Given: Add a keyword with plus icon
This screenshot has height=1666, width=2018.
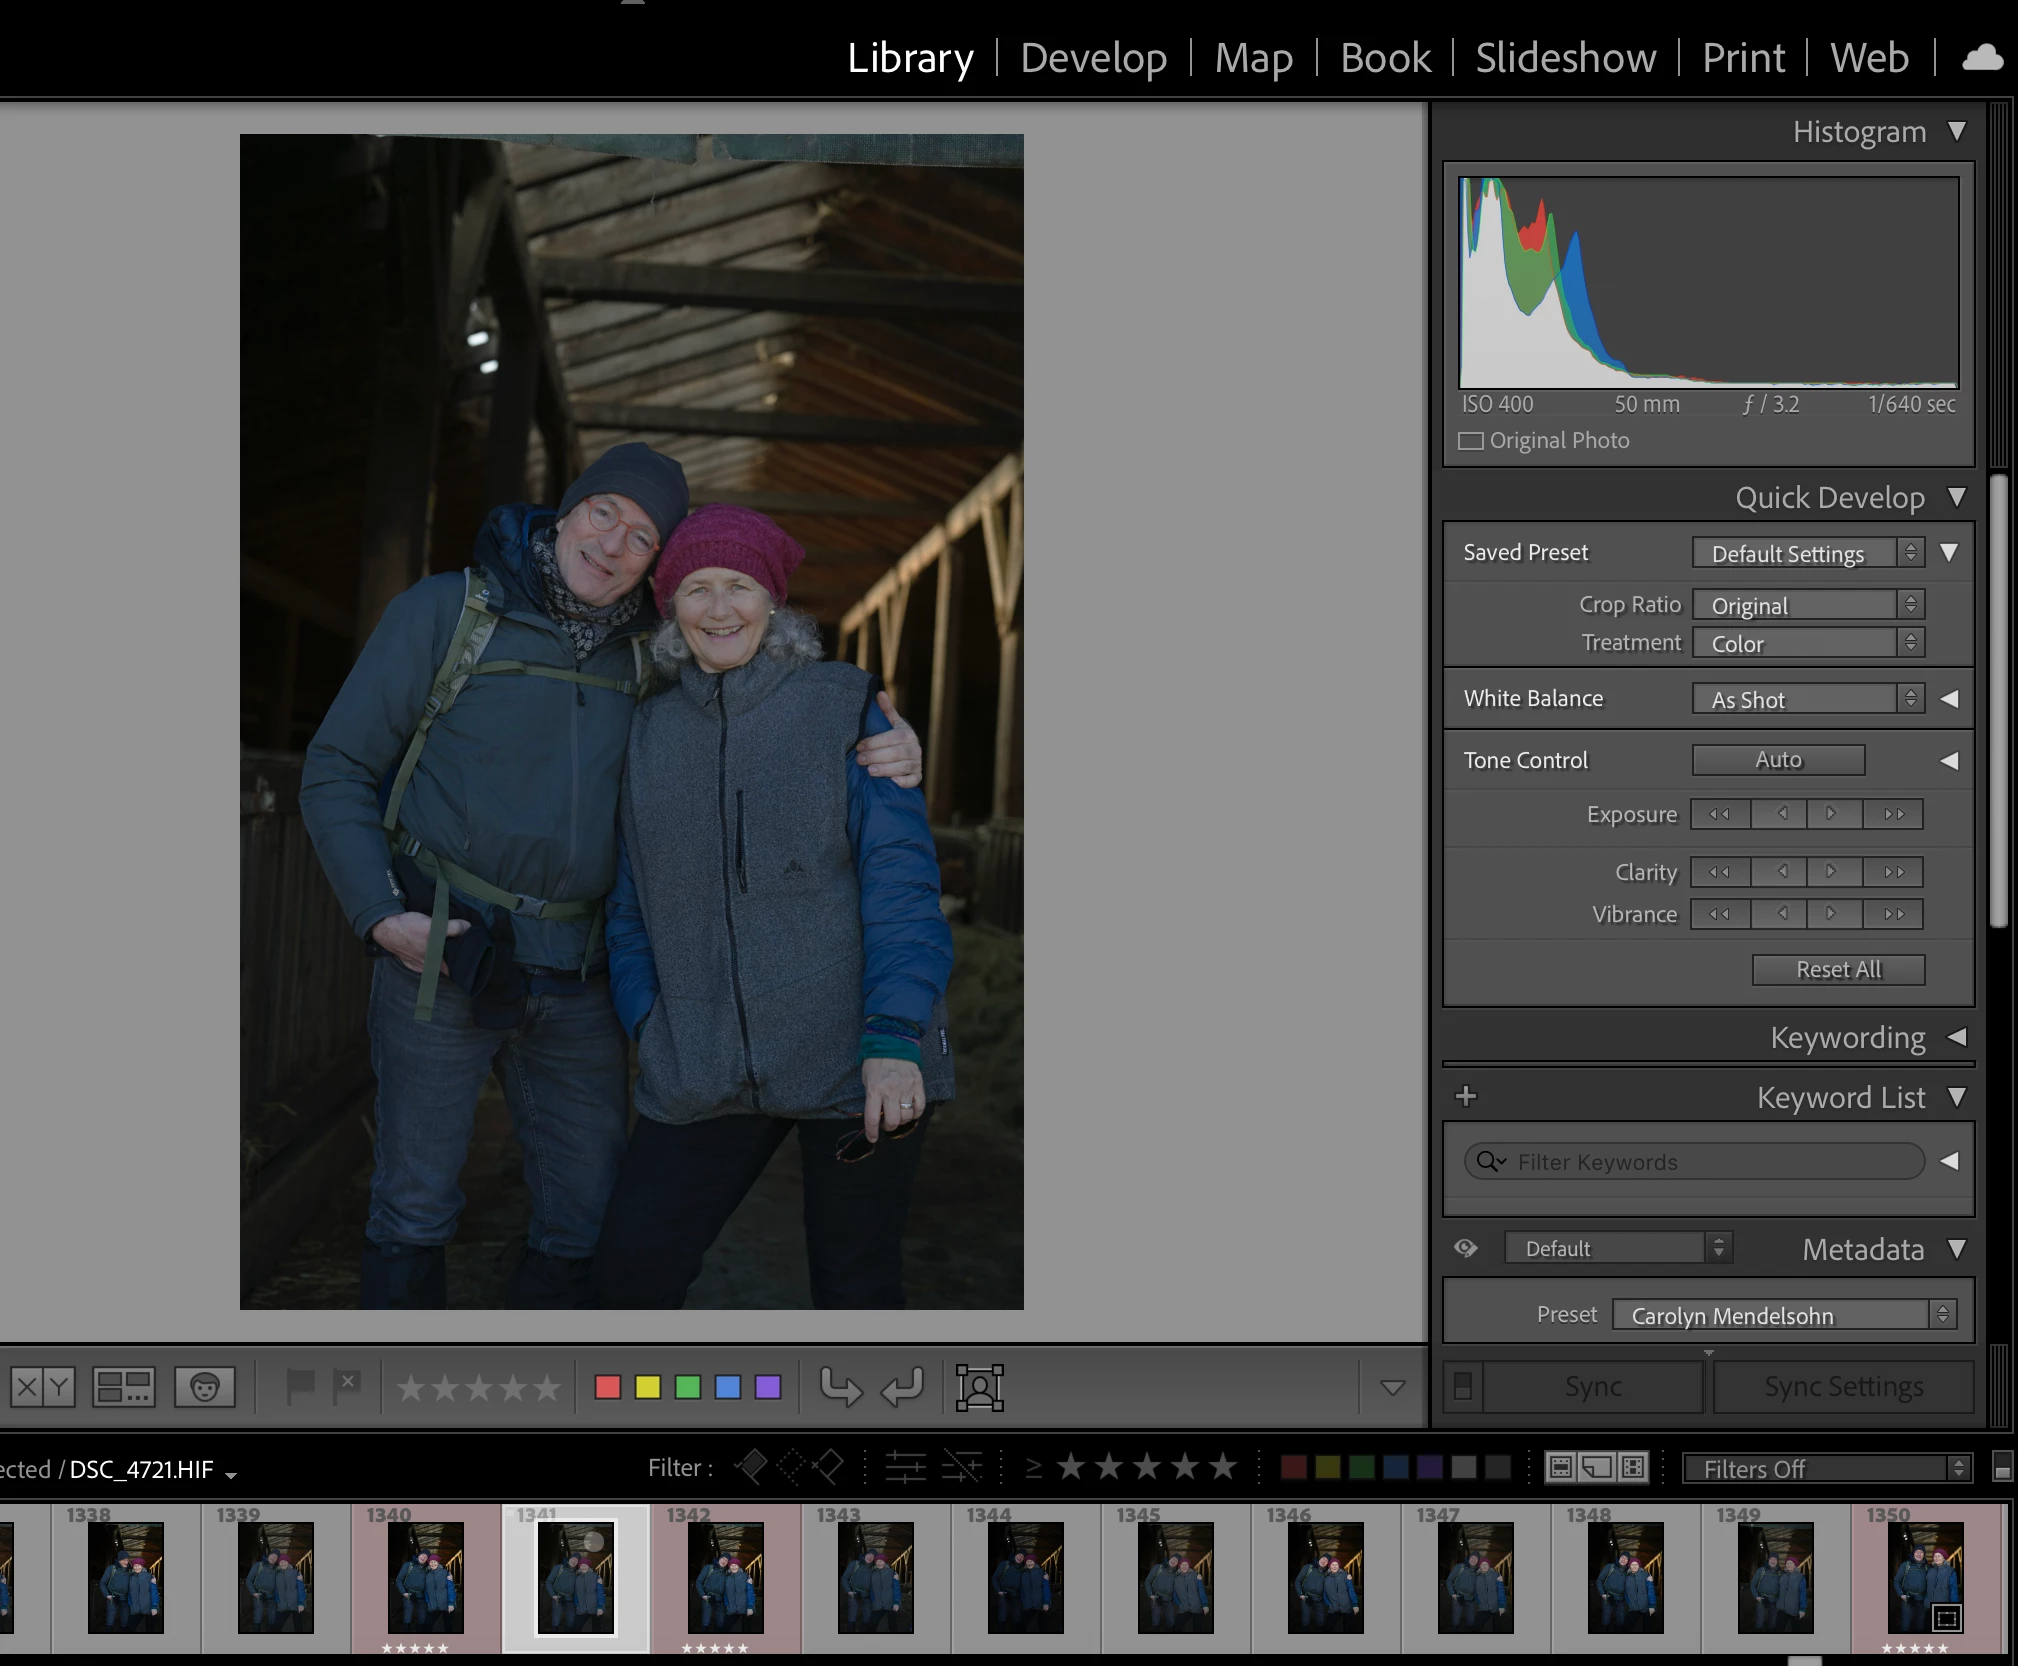Looking at the screenshot, I should 1466,1097.
